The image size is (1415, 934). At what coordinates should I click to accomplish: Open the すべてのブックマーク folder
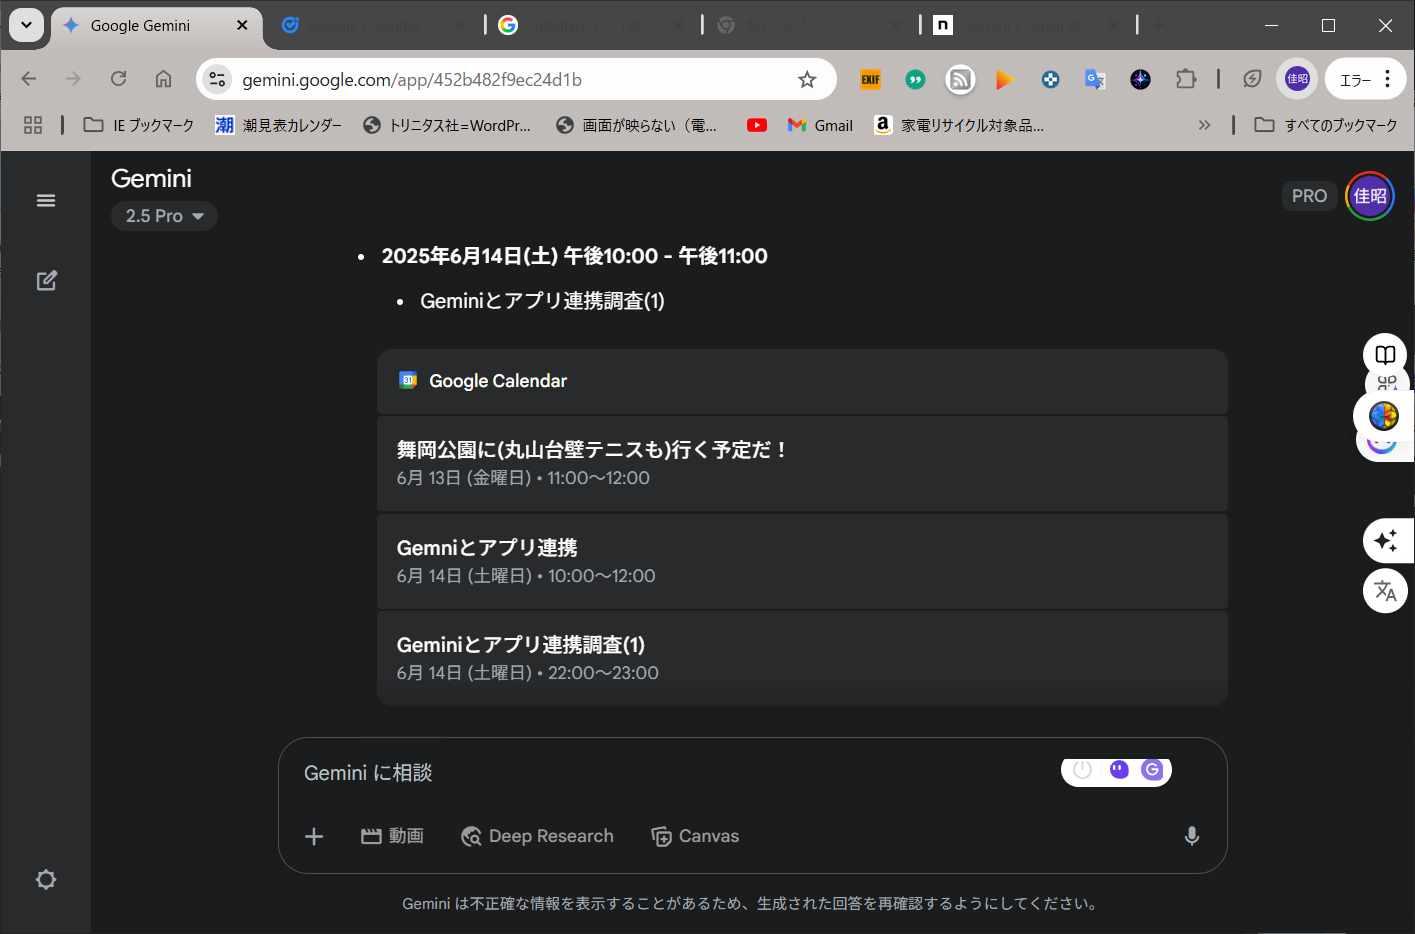[x=1326, y=125]
